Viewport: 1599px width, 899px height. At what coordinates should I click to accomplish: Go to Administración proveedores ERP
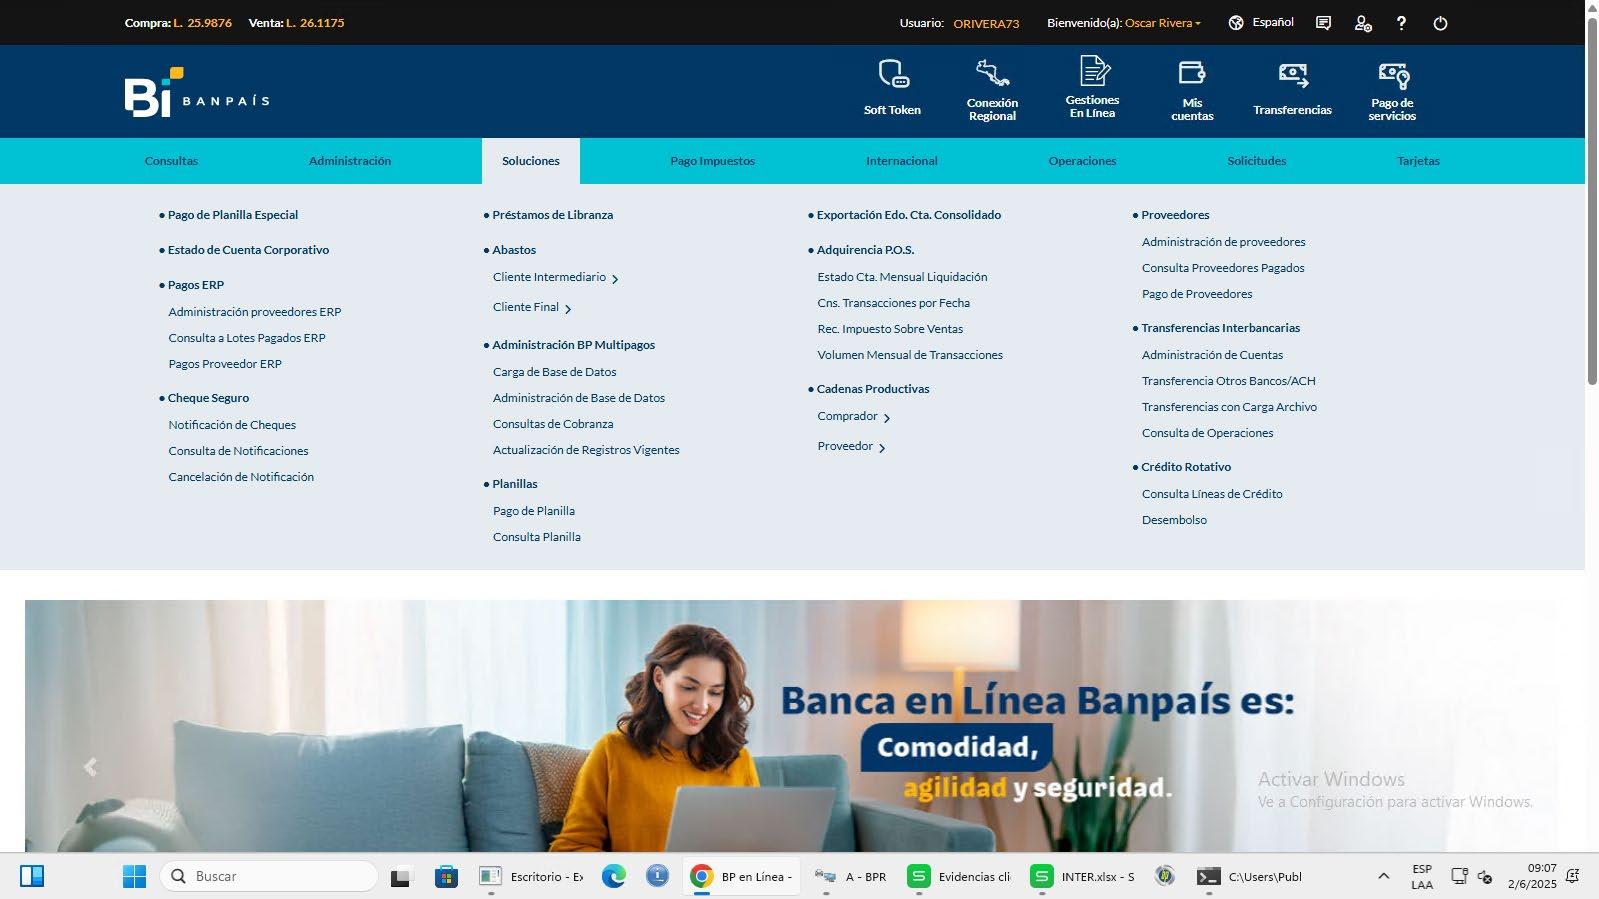pos(255,312)
